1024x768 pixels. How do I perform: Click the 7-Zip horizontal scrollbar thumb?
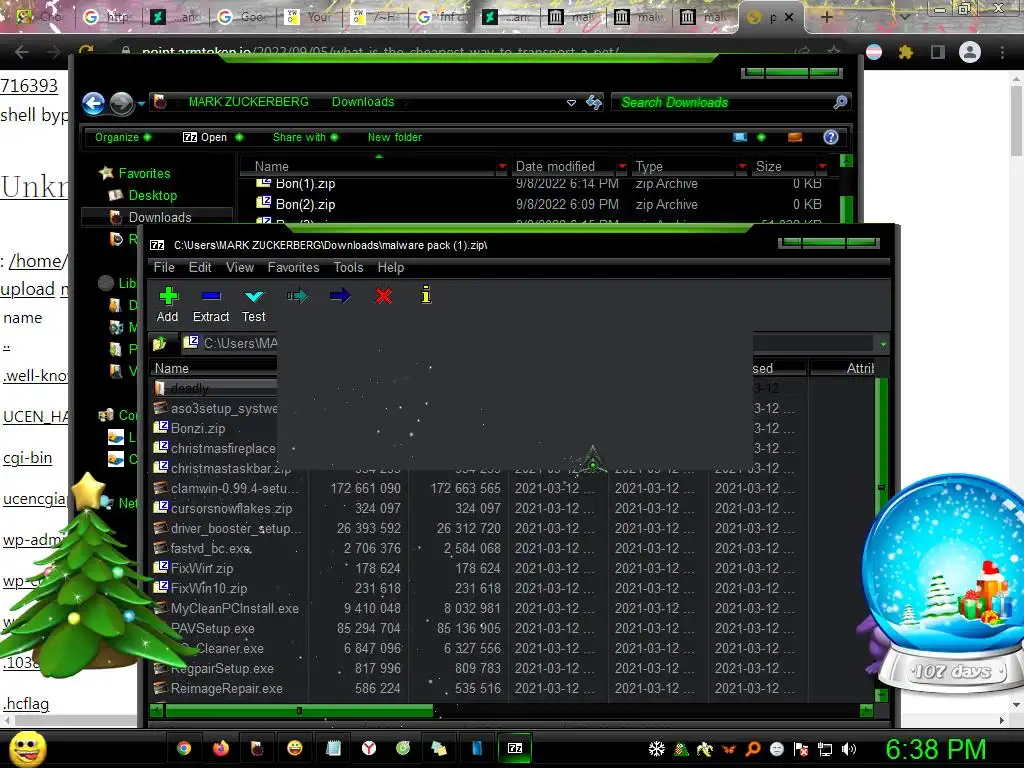click(x=299, y=711)
